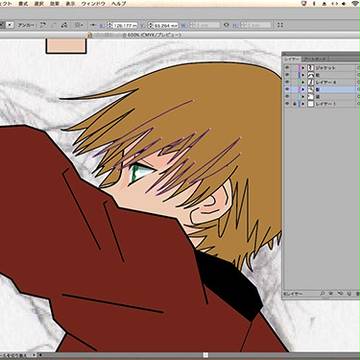Screen dimensions: 360x360
Task: Click the make clipping mask icon in Layers panel
Action: coord(331,294)
